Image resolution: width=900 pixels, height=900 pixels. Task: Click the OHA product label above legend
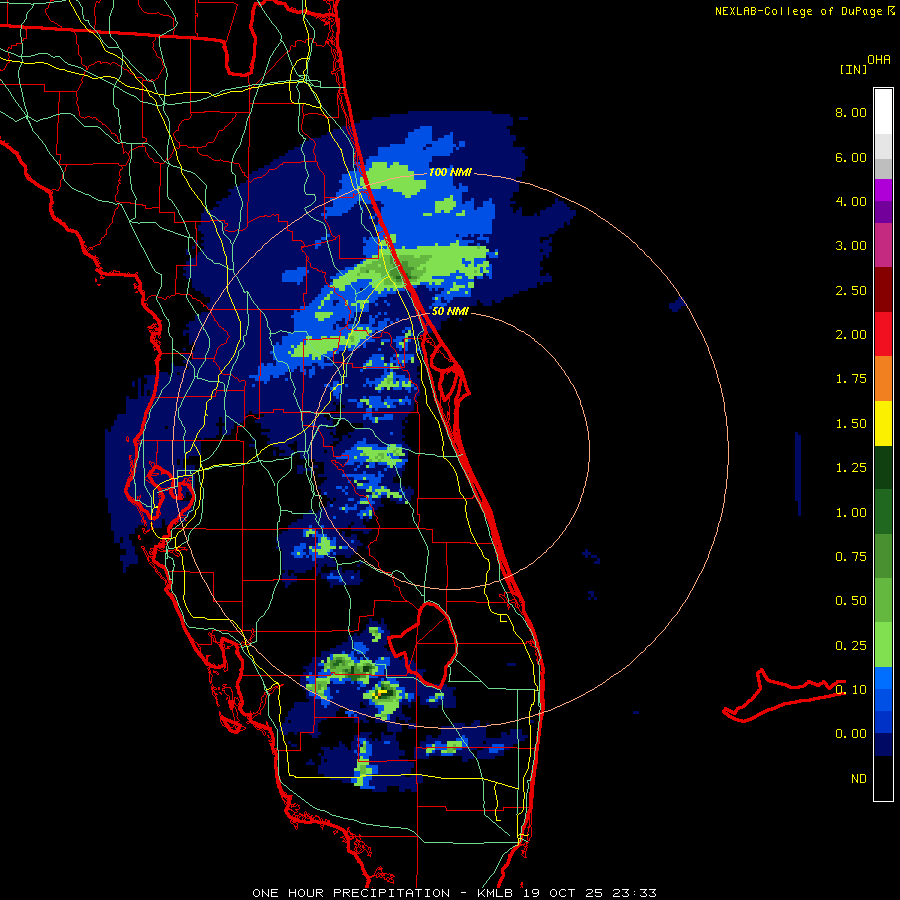[x=879, y=59]
